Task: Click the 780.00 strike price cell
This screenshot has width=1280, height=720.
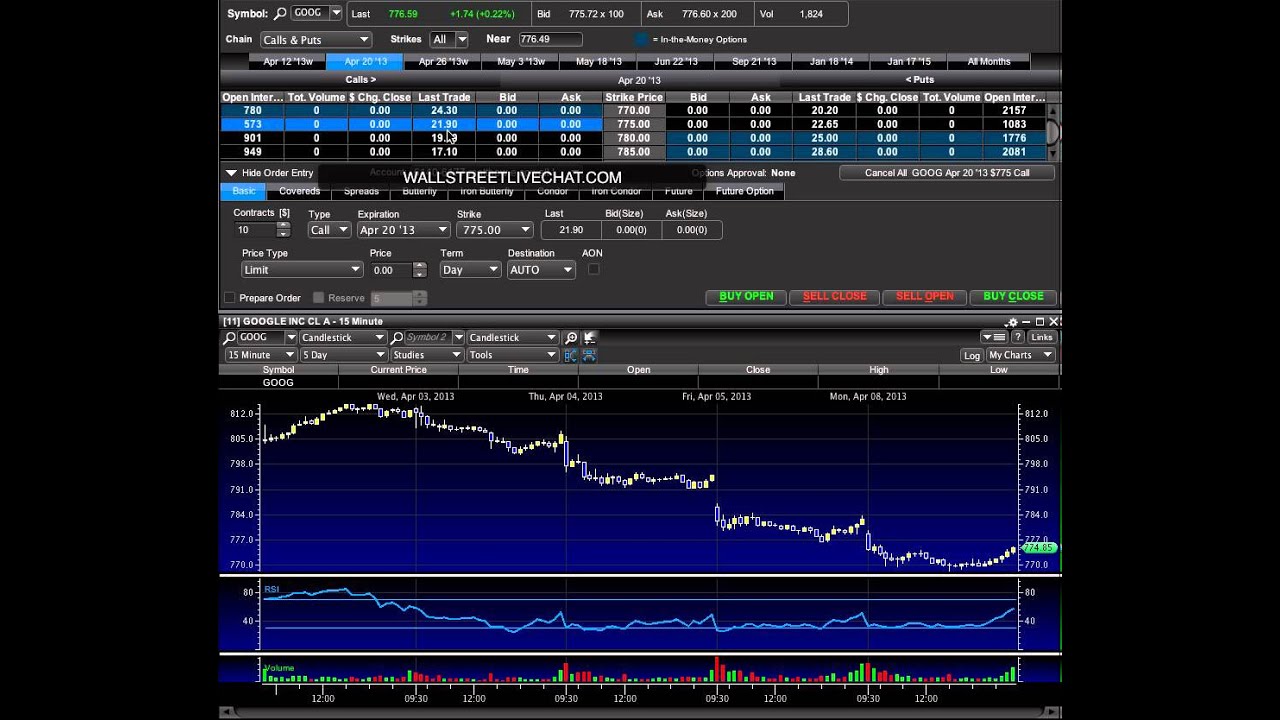Action: [x=634, y=138]
